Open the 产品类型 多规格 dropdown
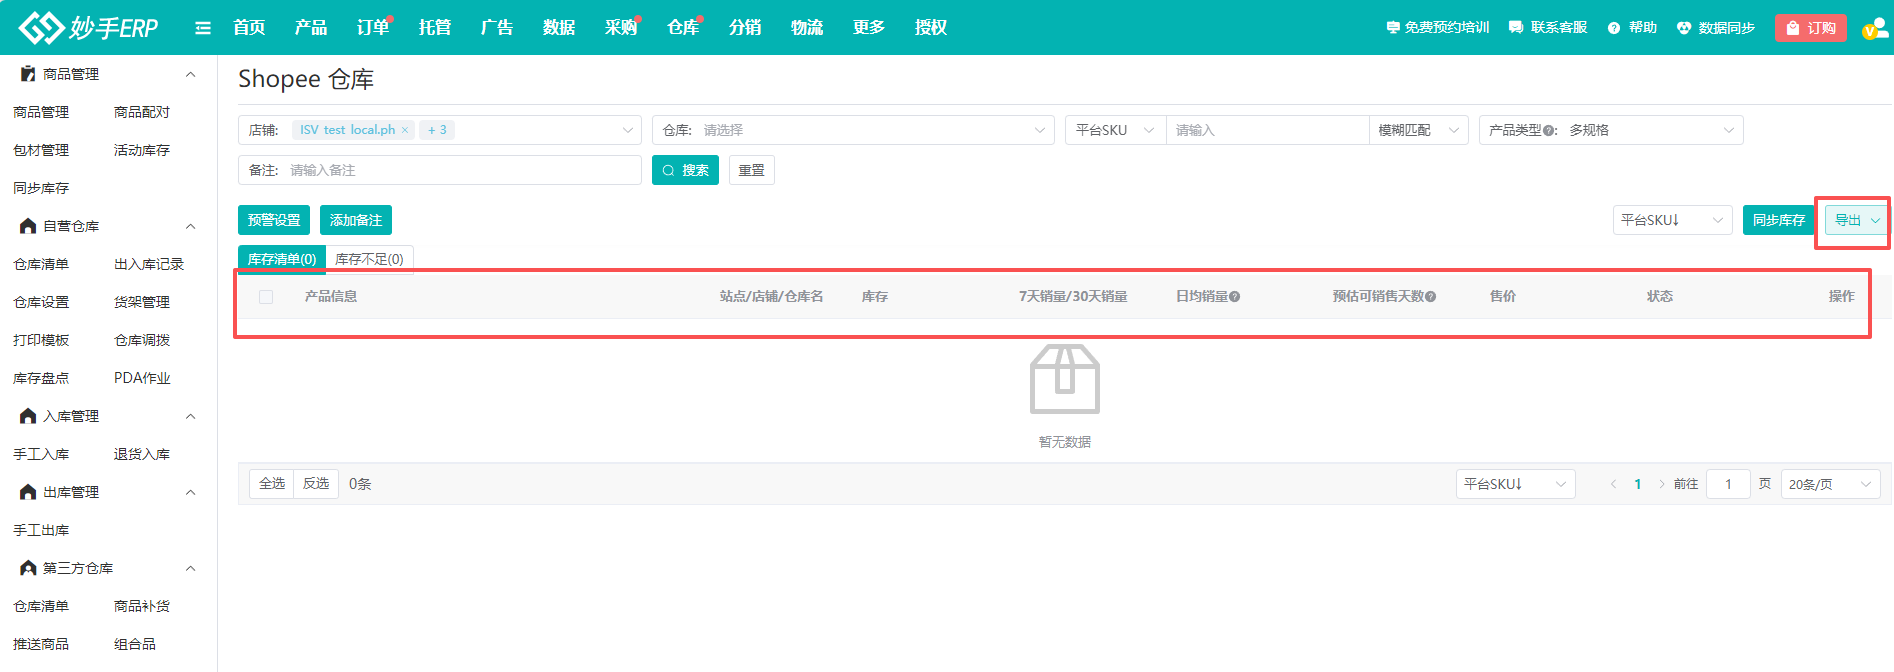Screen dimensions: 1894x672 coord(1611,130)
